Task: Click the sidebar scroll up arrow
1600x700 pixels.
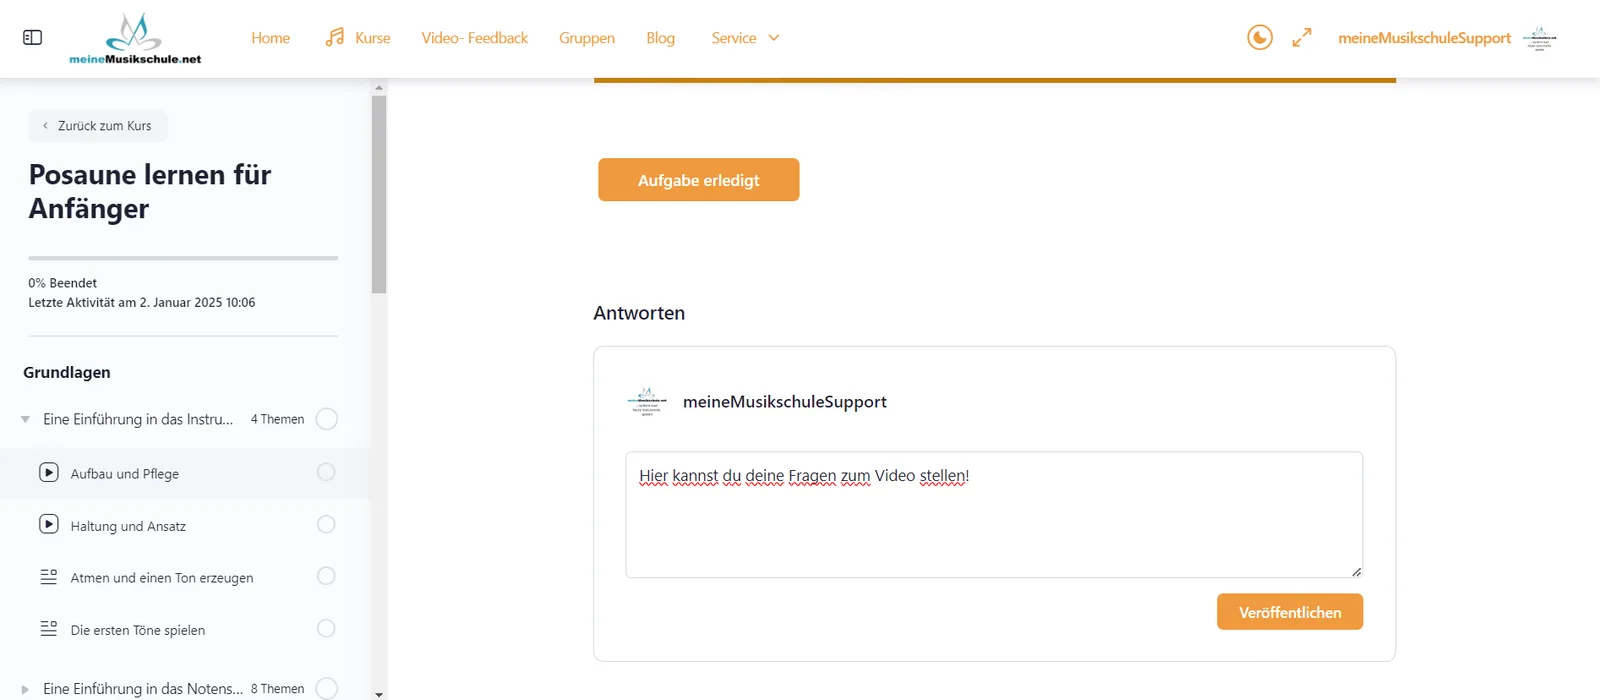Action: pyautogui.click(x=379, y=88)
